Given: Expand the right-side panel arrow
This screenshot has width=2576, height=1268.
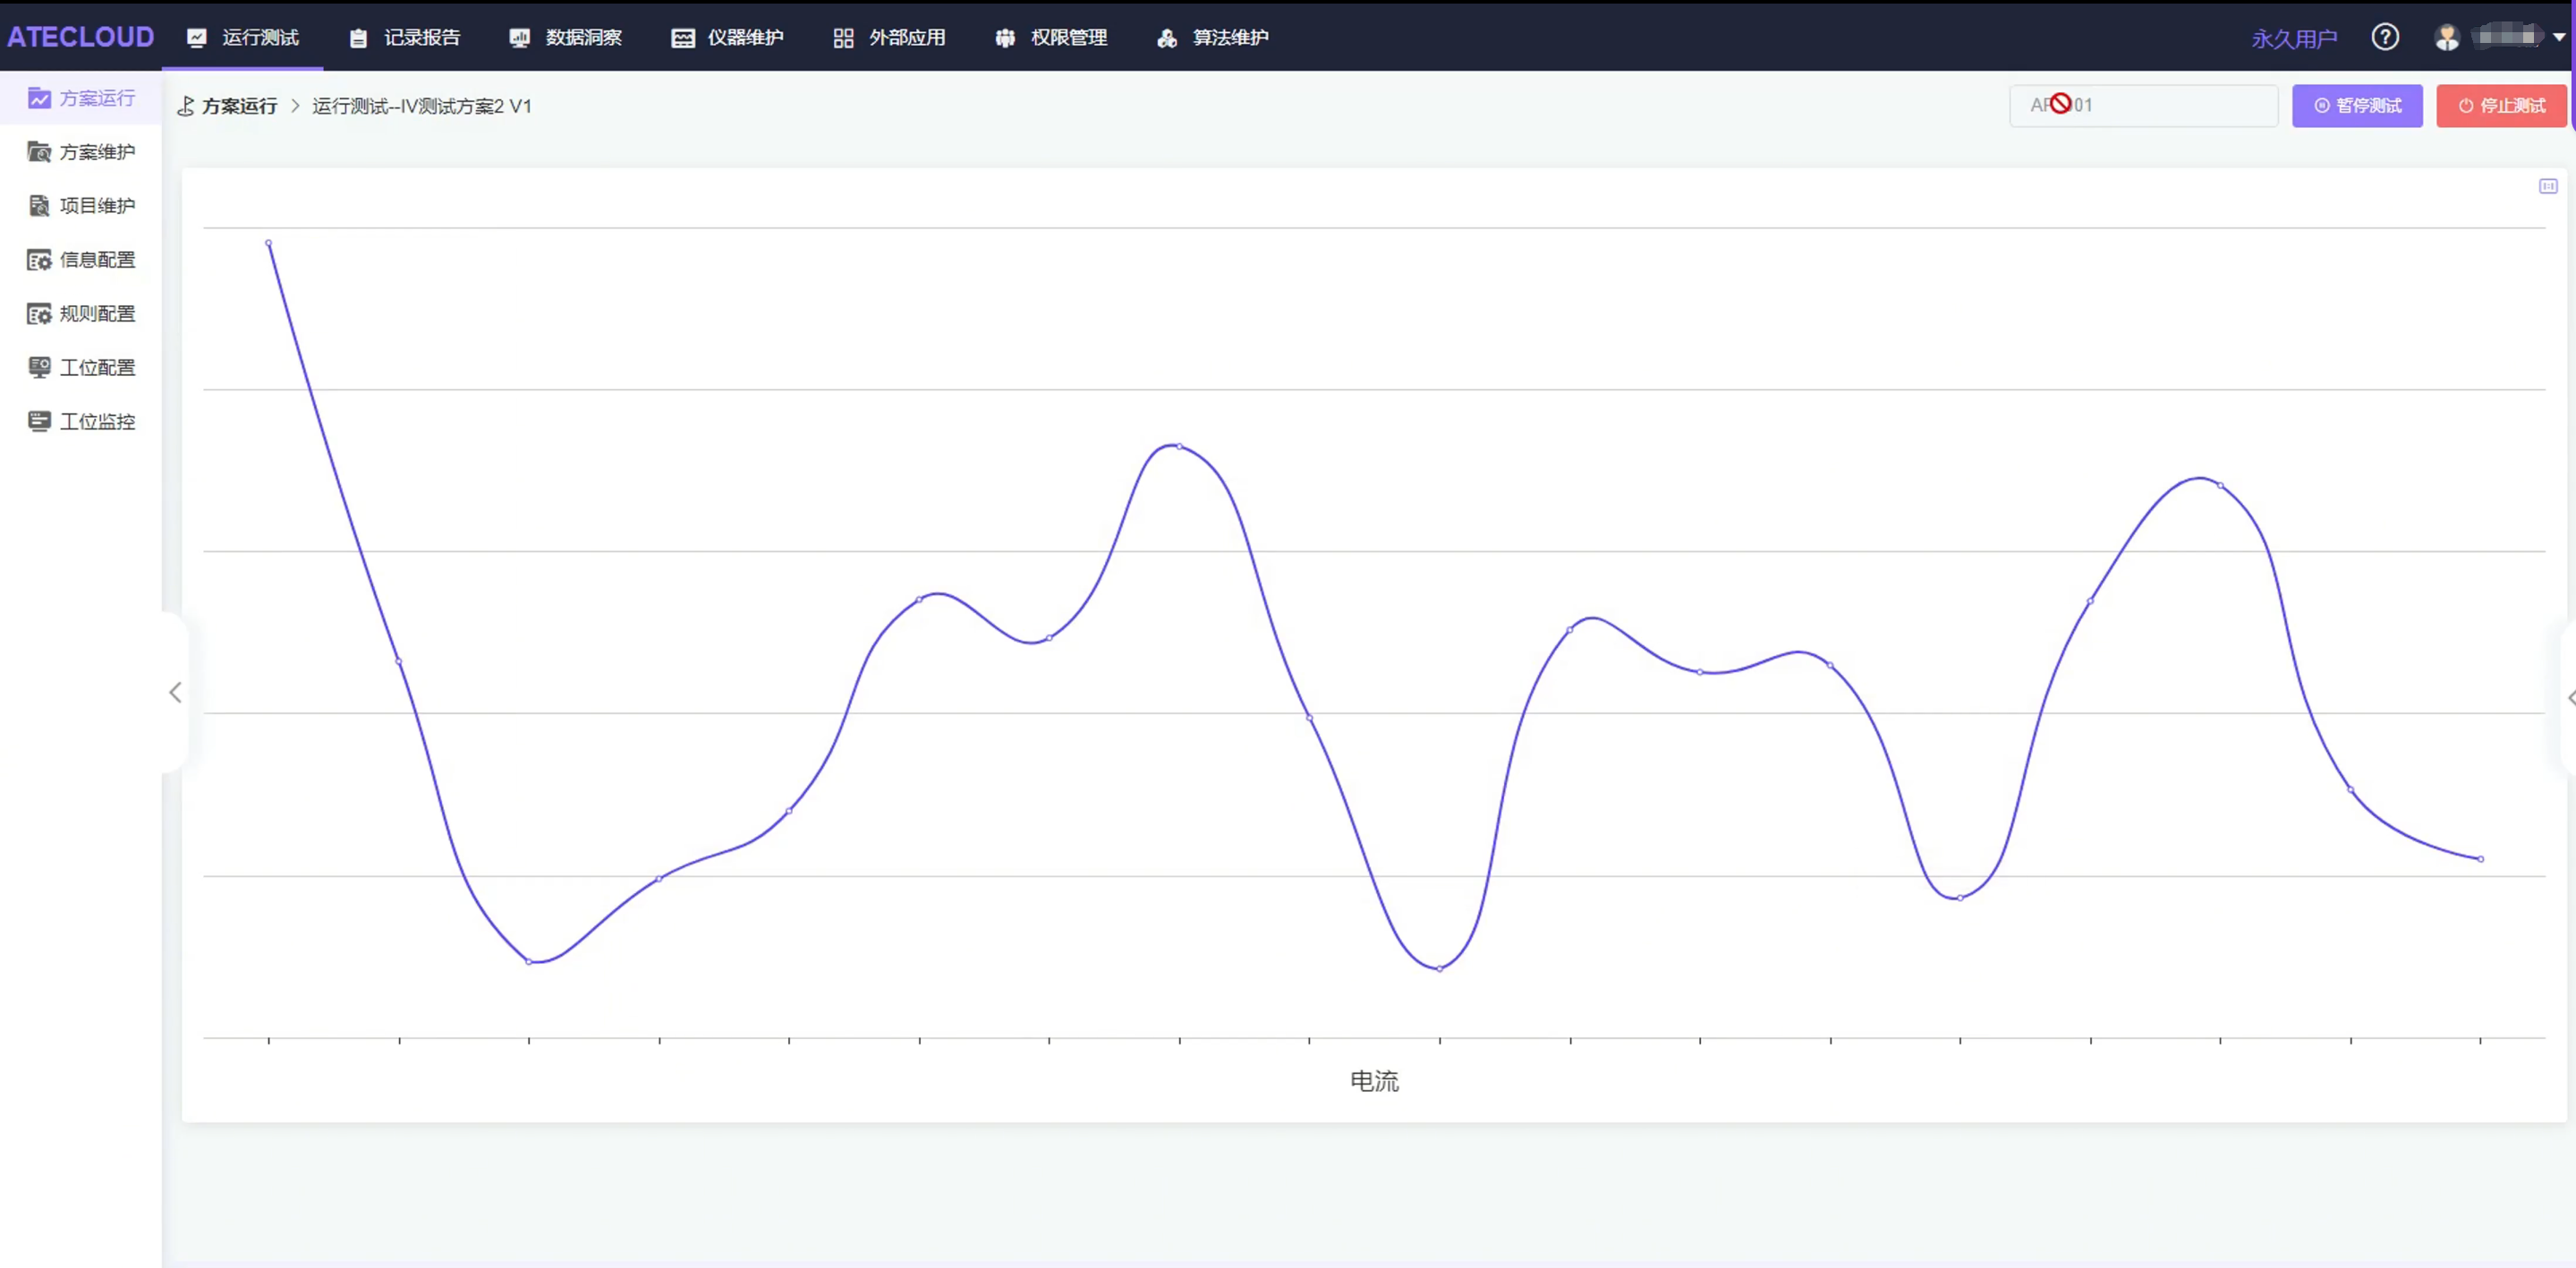Looking at the screenshot, I should (2569, 697).
